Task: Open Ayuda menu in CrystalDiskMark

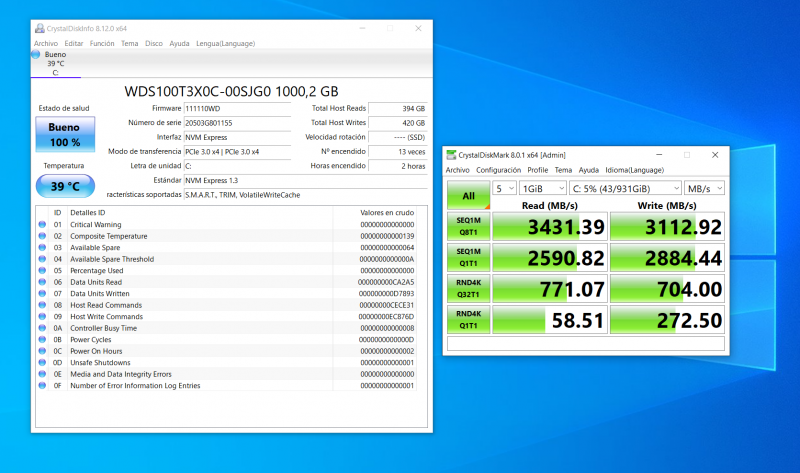Action: [x=589, y=170]
